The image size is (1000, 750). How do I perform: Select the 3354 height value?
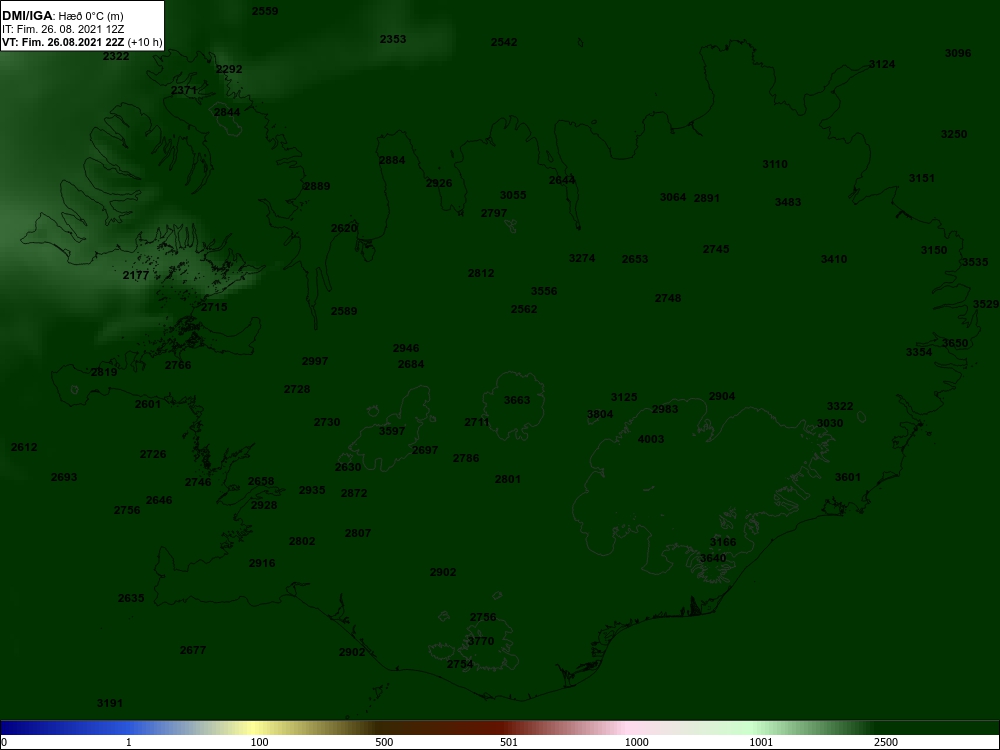click(x=919, y=352)
